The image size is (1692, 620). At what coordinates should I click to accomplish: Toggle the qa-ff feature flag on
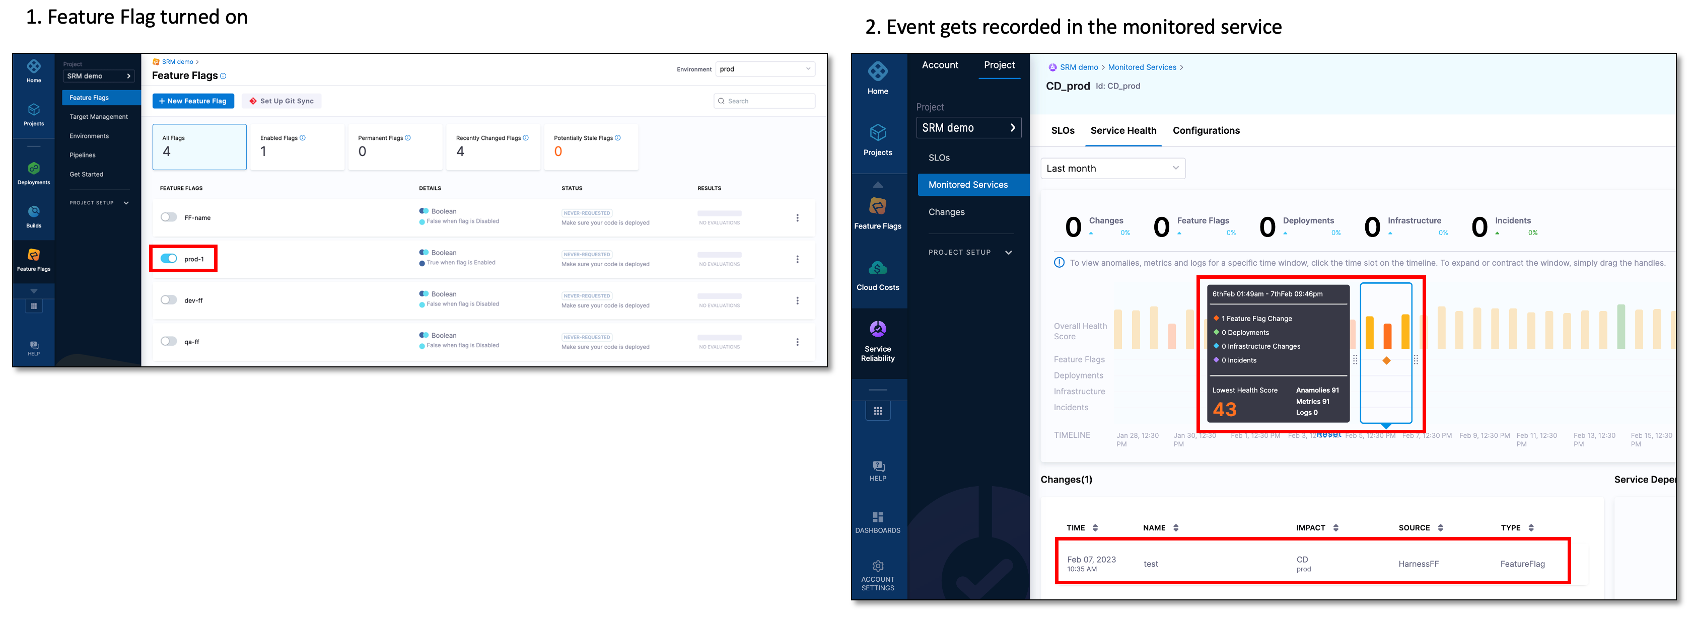point(169,341)
